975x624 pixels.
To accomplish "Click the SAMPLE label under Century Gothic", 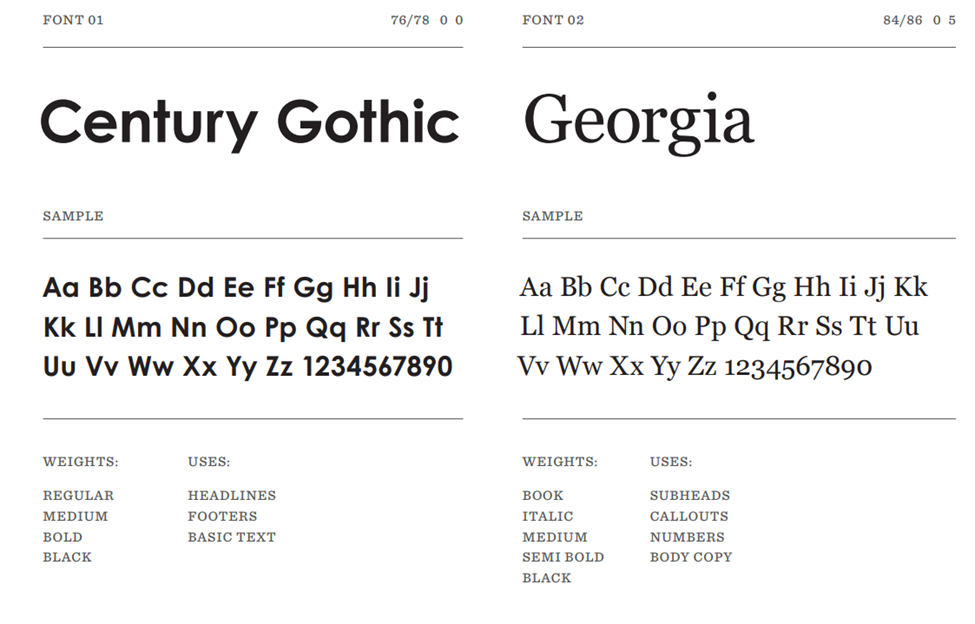I will (x=73, y=216).
